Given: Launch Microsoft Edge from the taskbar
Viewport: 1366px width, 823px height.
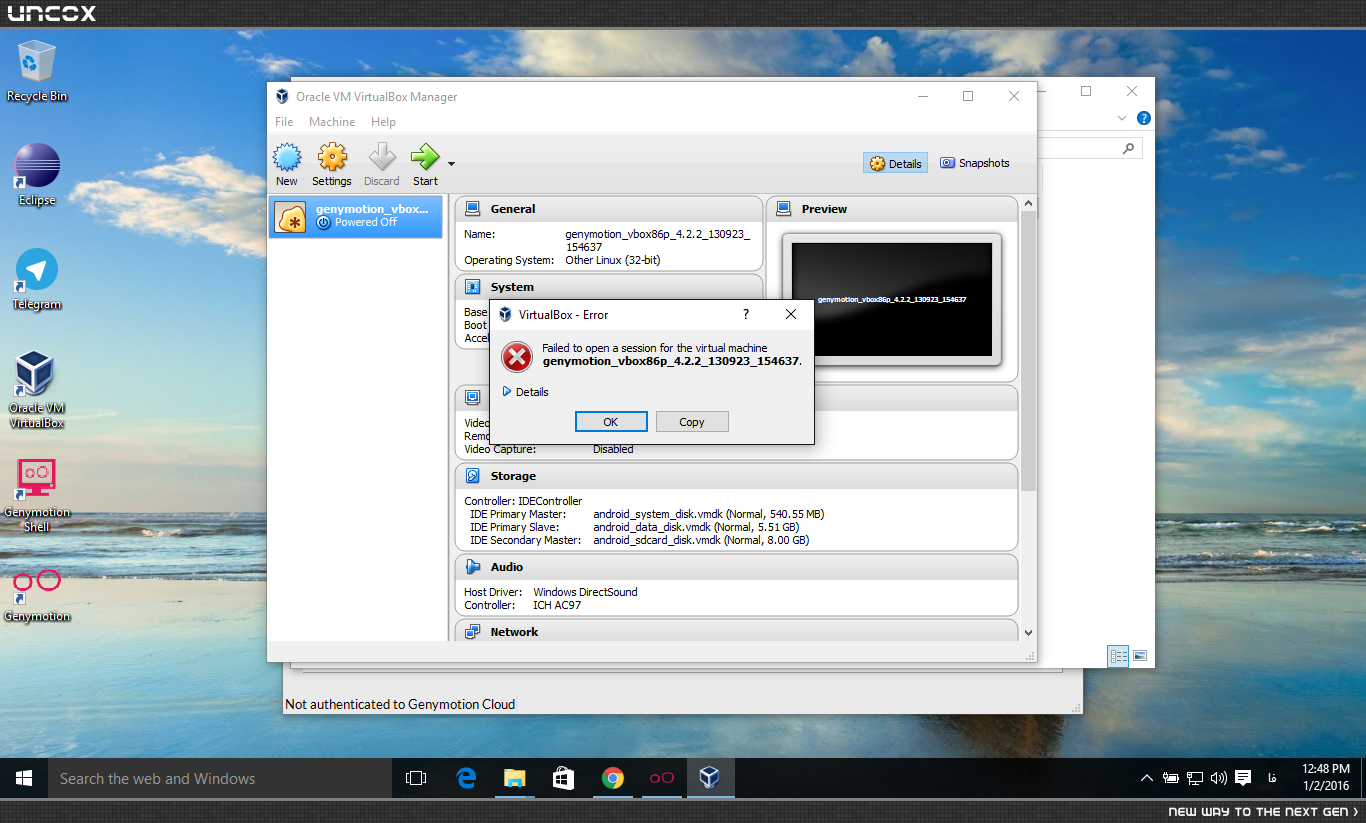Looking at the screenshot, I should pyautogui.click(x=466, y=778).
